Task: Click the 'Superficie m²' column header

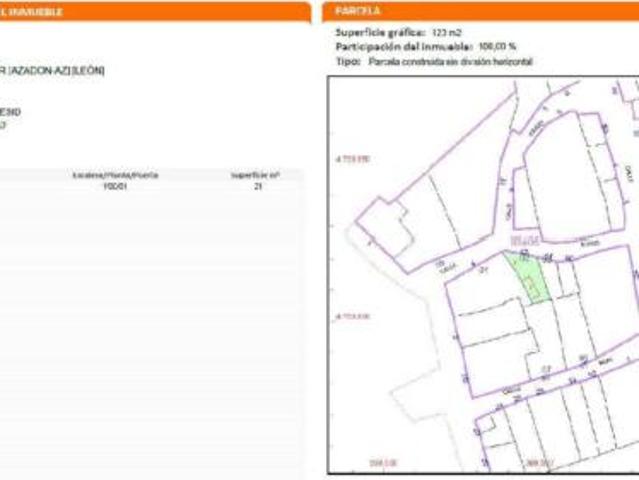Action: pos(256,175)
